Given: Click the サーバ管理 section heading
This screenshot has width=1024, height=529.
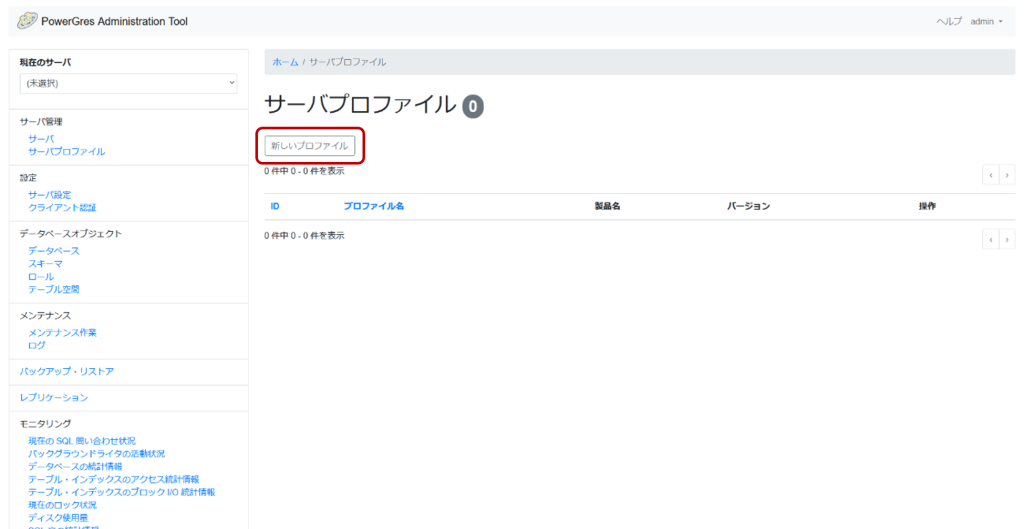Looking at the screenshot, I should click(41, 122).
